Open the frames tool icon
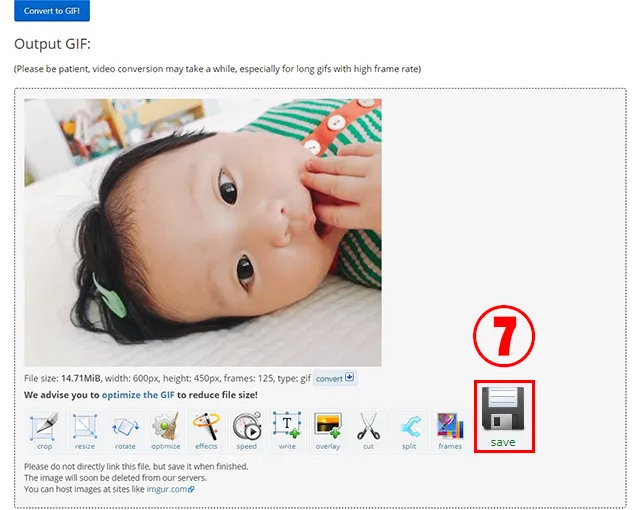 [x=450, y=431]
